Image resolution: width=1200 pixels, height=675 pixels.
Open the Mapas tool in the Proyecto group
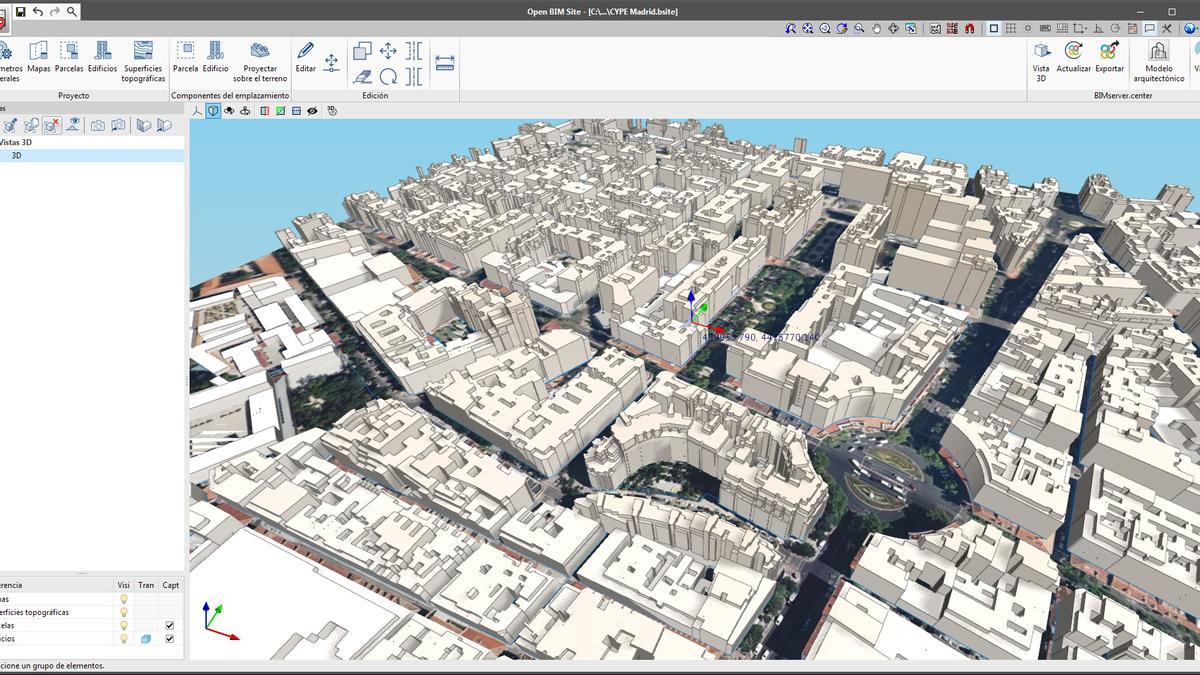(38, 57)
